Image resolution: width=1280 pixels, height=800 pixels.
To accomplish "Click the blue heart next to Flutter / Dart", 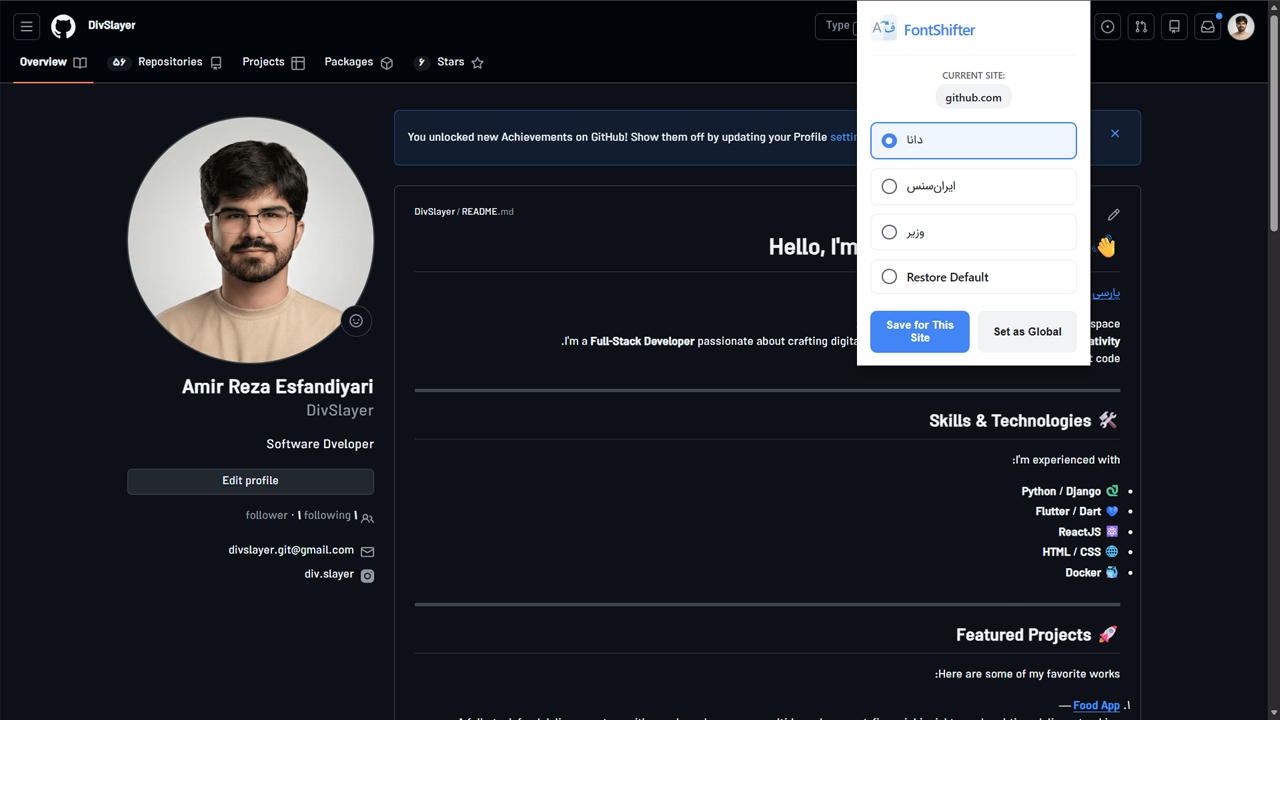I will click(1112, 512).
